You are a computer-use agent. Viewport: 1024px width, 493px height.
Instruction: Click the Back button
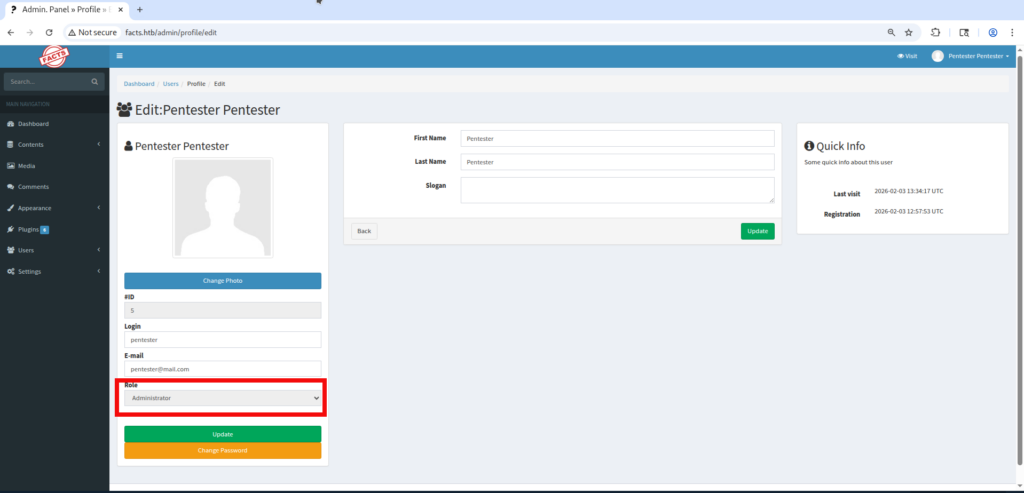[x=364, y=231]
